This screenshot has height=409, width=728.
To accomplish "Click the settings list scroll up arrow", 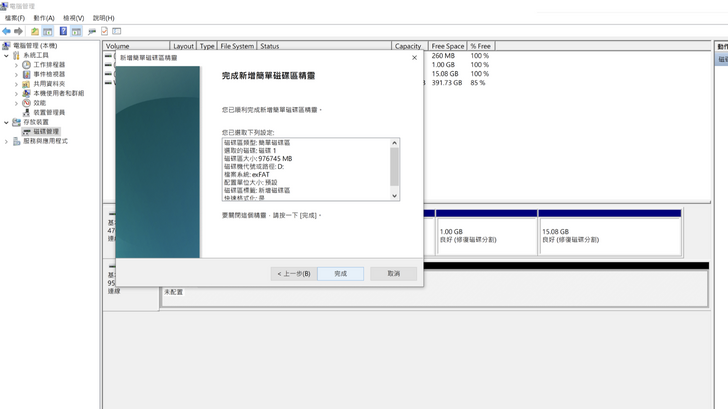I will pos(394,143).
